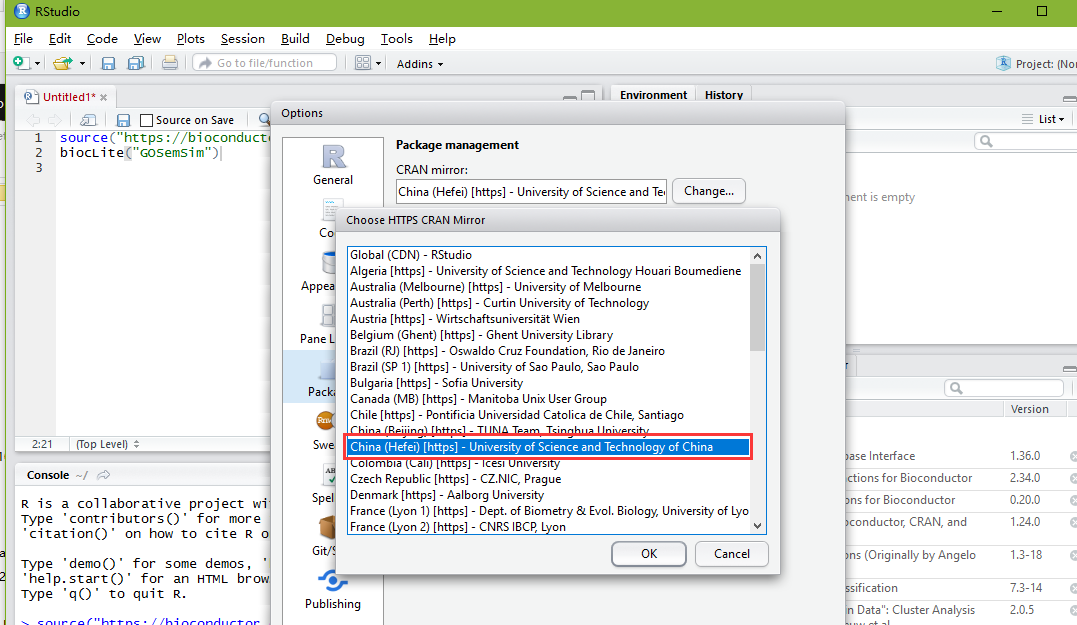The image size is (1077, 625).
Task: Select Austria Wirtschaftsuniversität Wien mirror
Action: 548,319
